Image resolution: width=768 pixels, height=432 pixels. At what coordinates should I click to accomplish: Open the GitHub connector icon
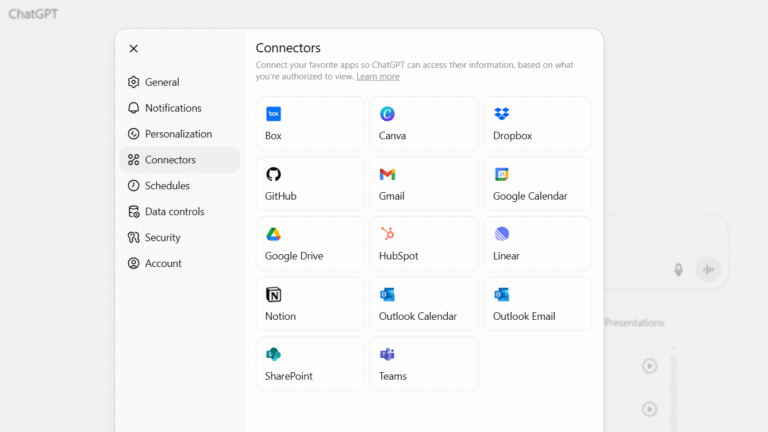[x=273, y=174]
